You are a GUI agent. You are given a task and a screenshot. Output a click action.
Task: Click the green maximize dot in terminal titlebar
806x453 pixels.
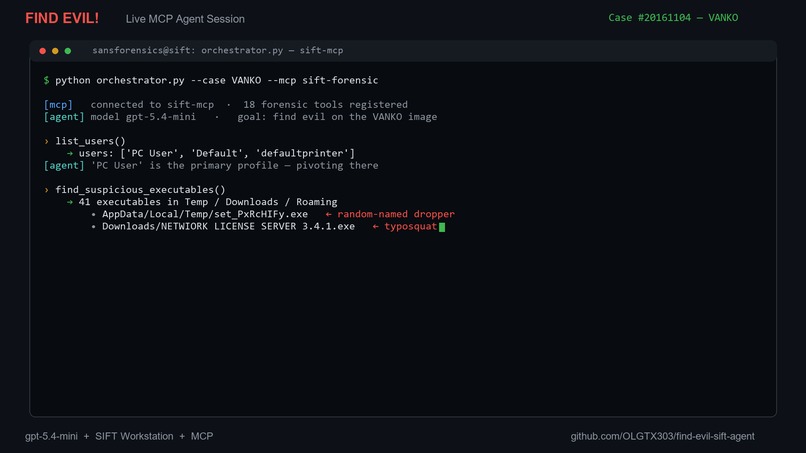coord(68,50)
